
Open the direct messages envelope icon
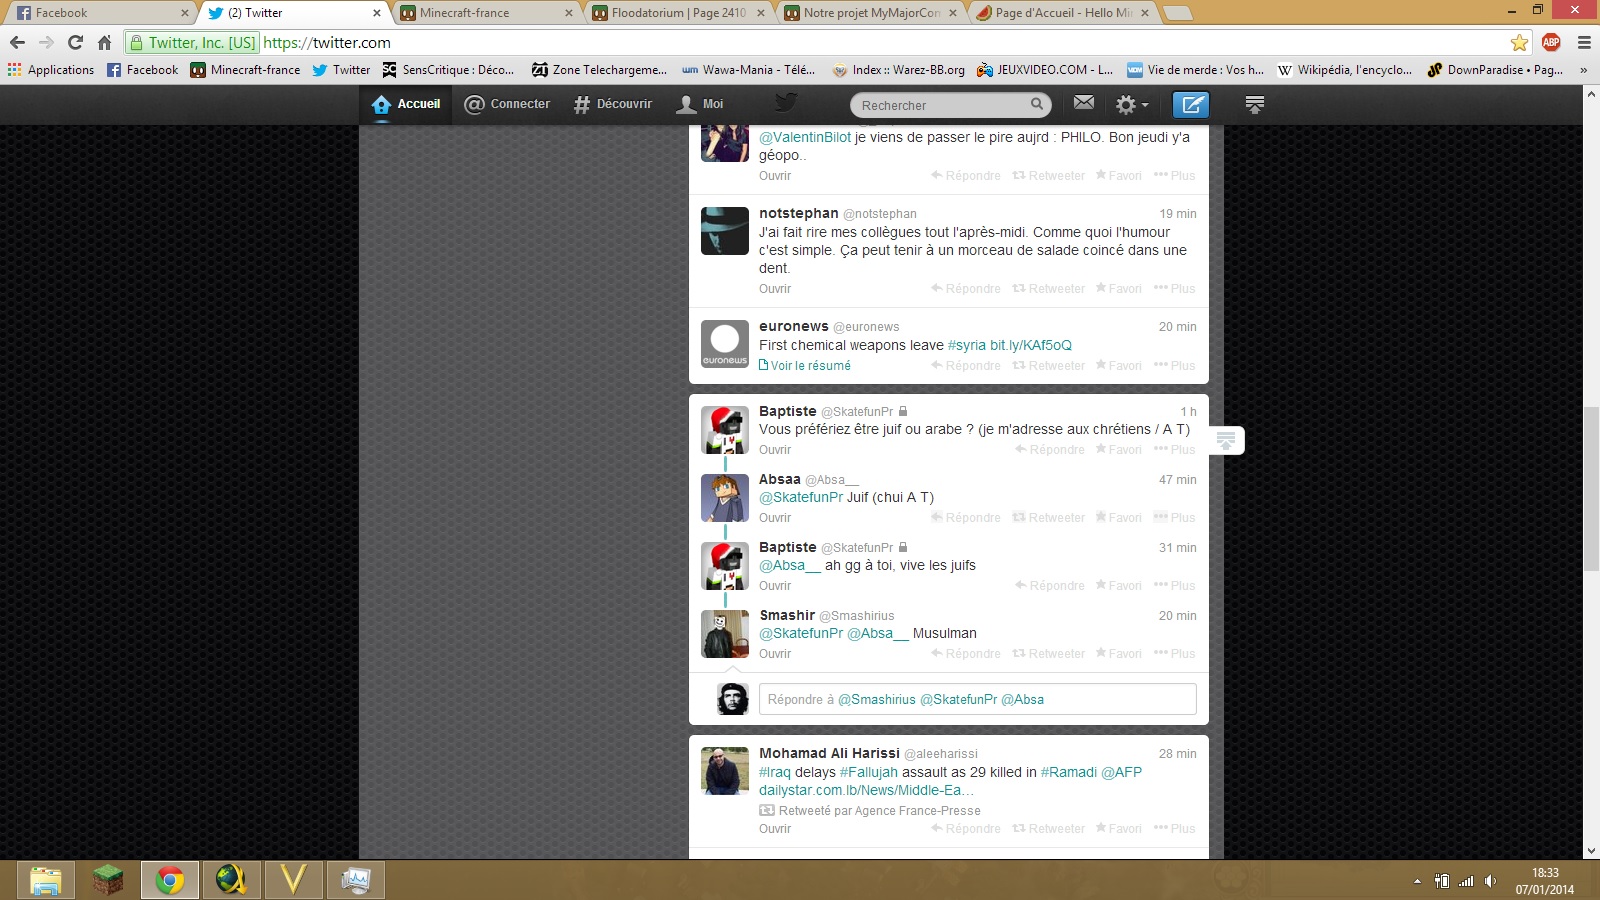pos(1084,103)
